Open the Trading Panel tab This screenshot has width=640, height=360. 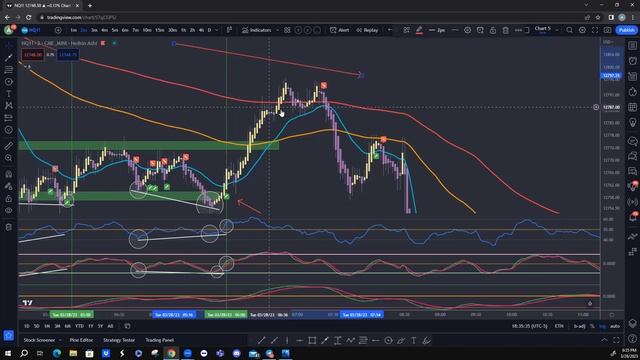[x=160, y=340]
